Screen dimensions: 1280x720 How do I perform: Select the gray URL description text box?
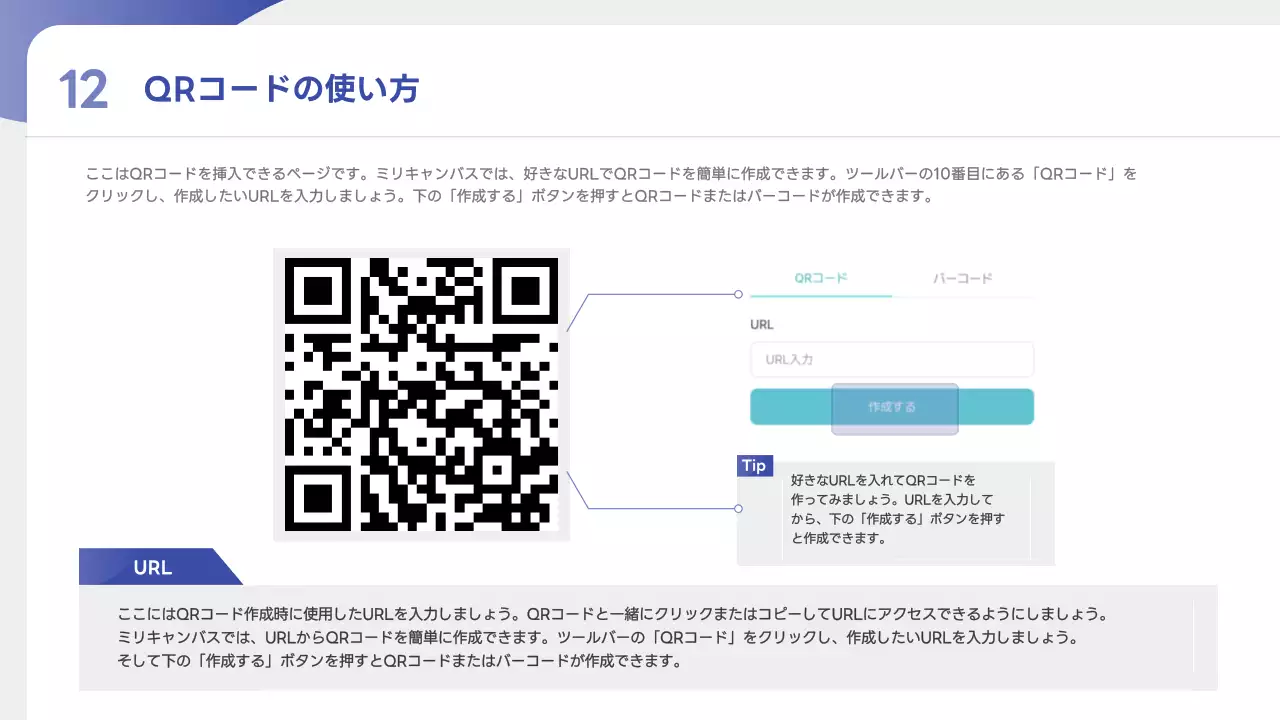648,637
